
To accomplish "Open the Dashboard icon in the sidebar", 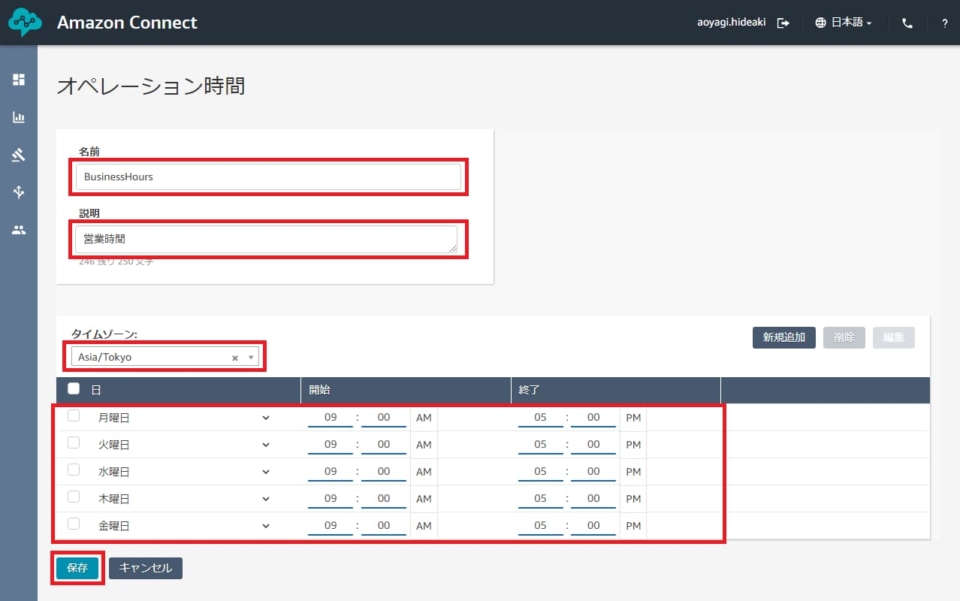I will (x=18, y=79).
